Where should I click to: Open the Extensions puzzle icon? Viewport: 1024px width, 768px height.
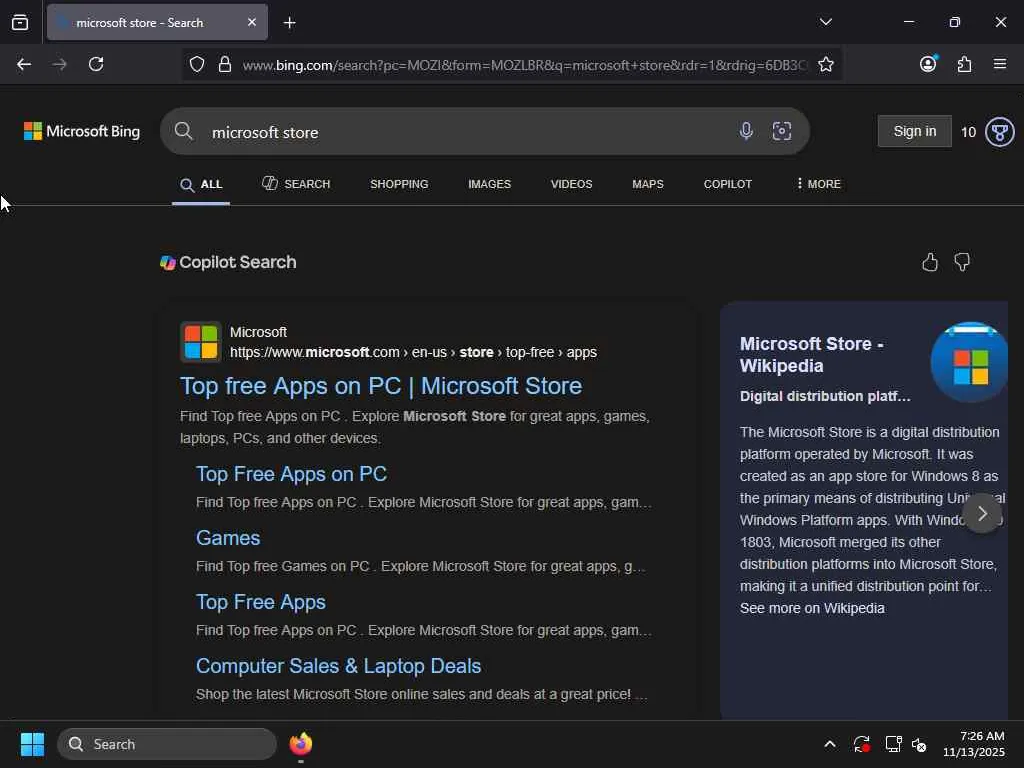click(x=964, y=64)
